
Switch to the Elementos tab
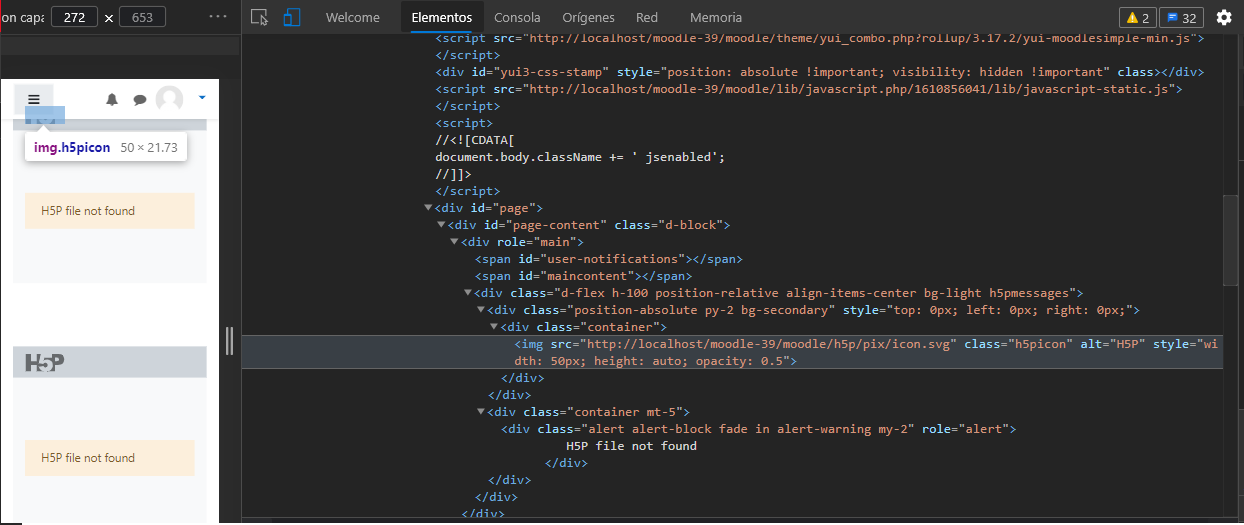click(x=442, y=18)
